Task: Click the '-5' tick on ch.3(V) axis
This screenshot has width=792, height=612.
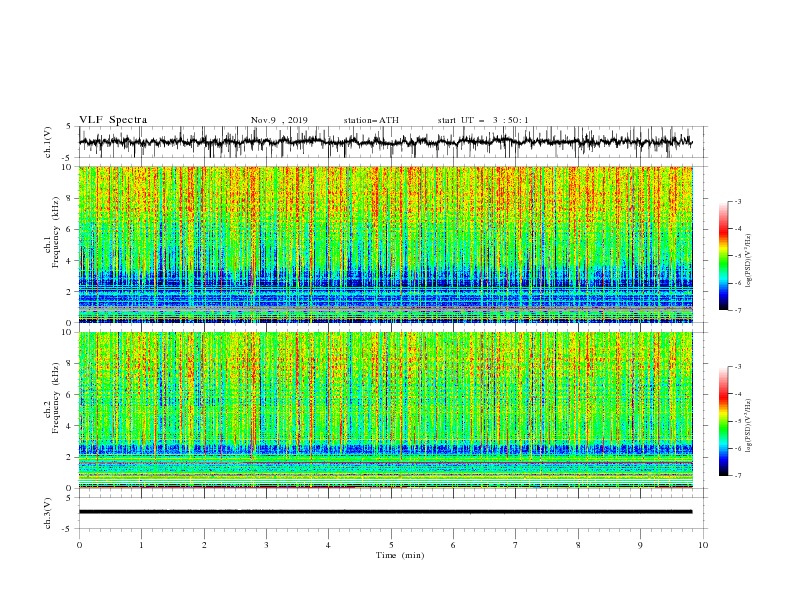Action: (x=68, y=529)
